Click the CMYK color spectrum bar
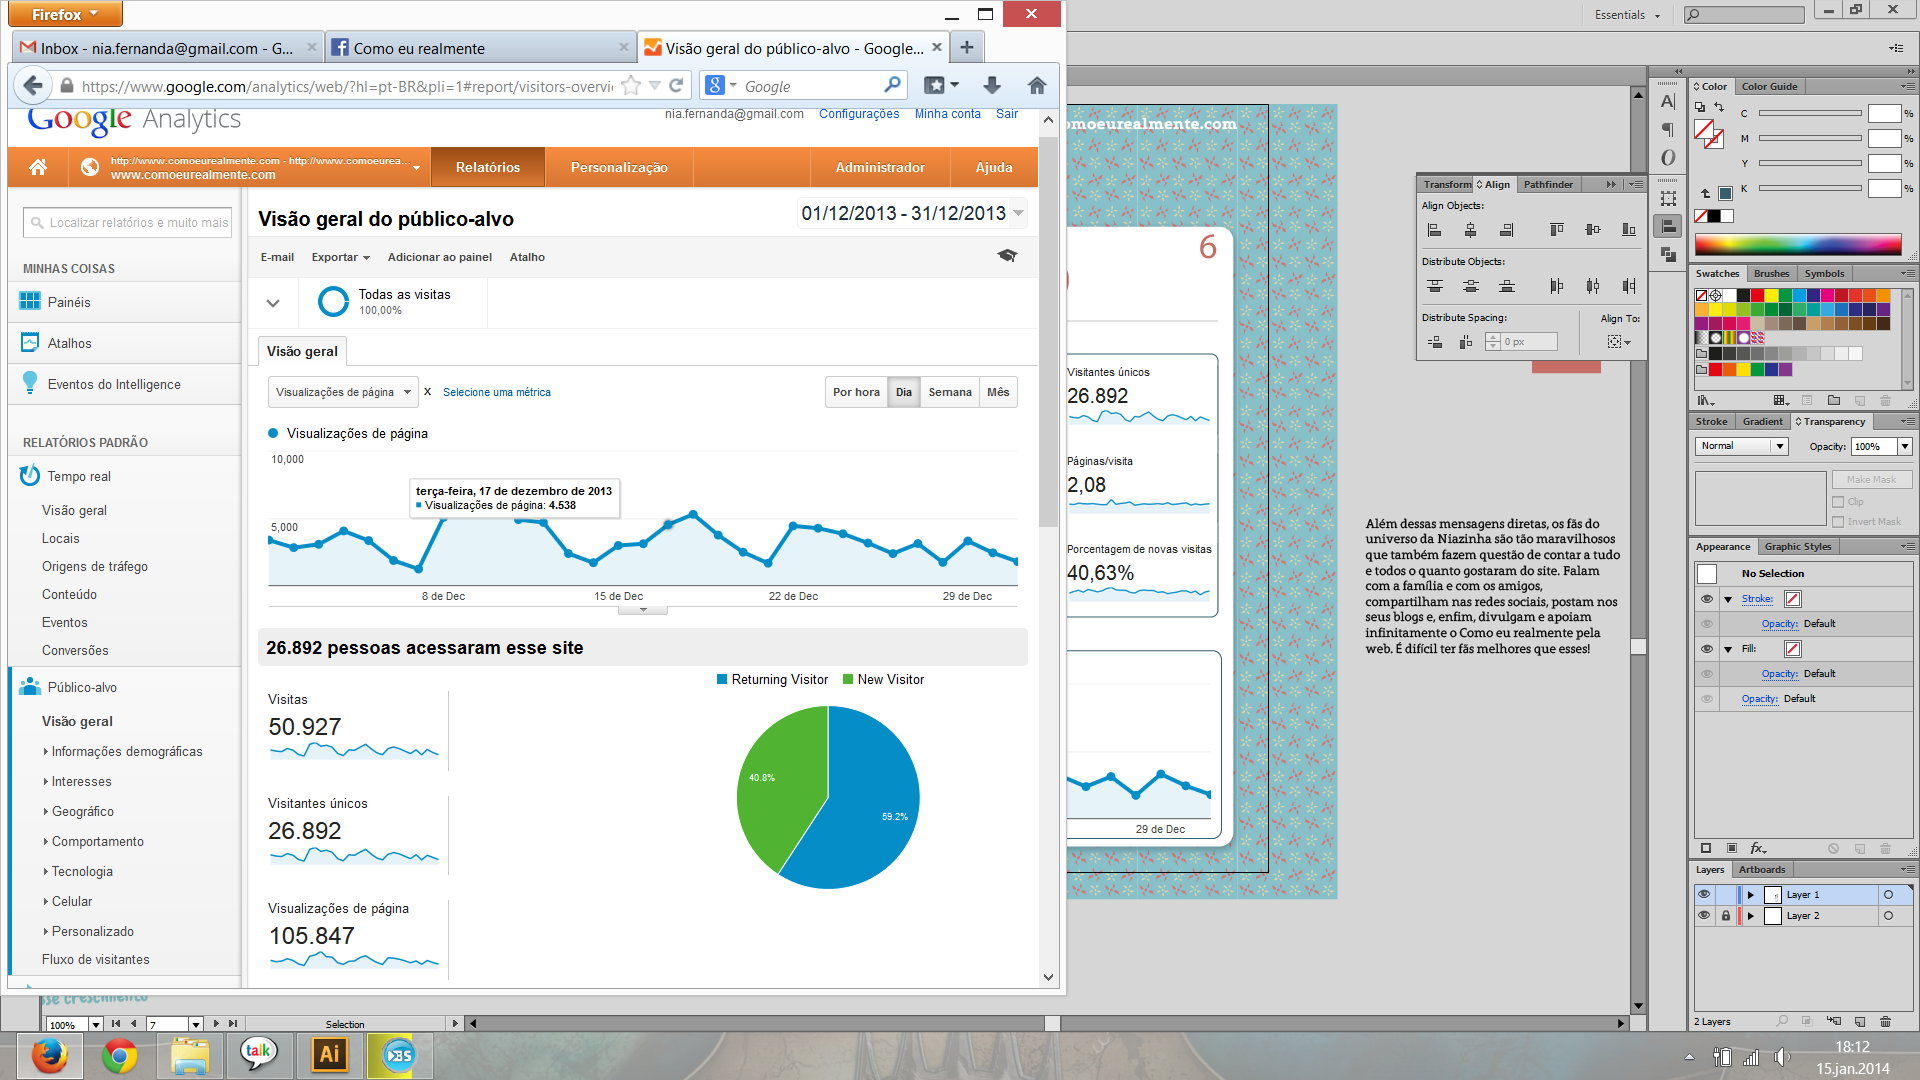The image size is (1920, 1080). tap(1798, 245)
